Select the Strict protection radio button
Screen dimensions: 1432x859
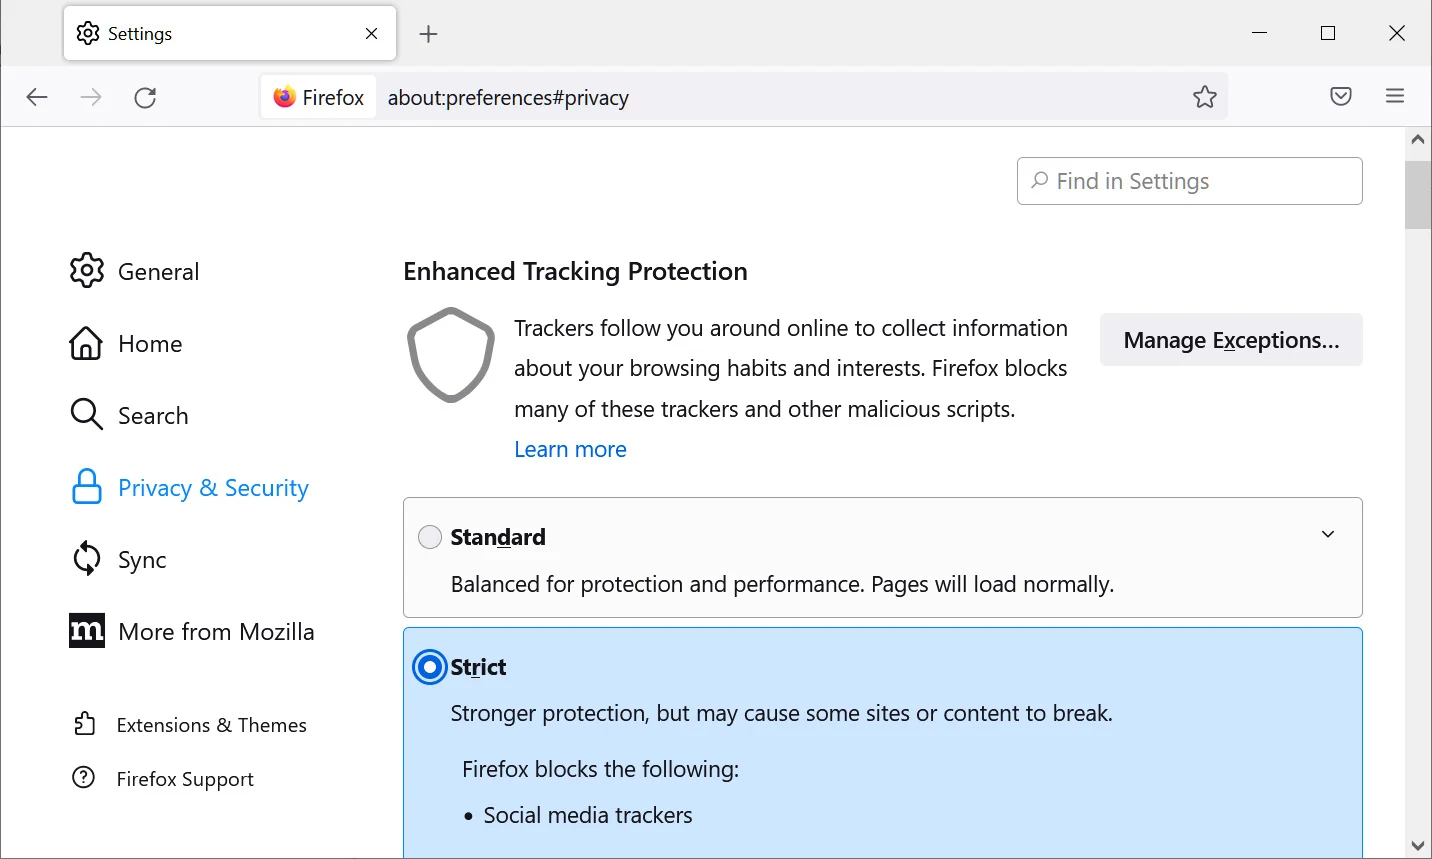[x=430, y=667]
